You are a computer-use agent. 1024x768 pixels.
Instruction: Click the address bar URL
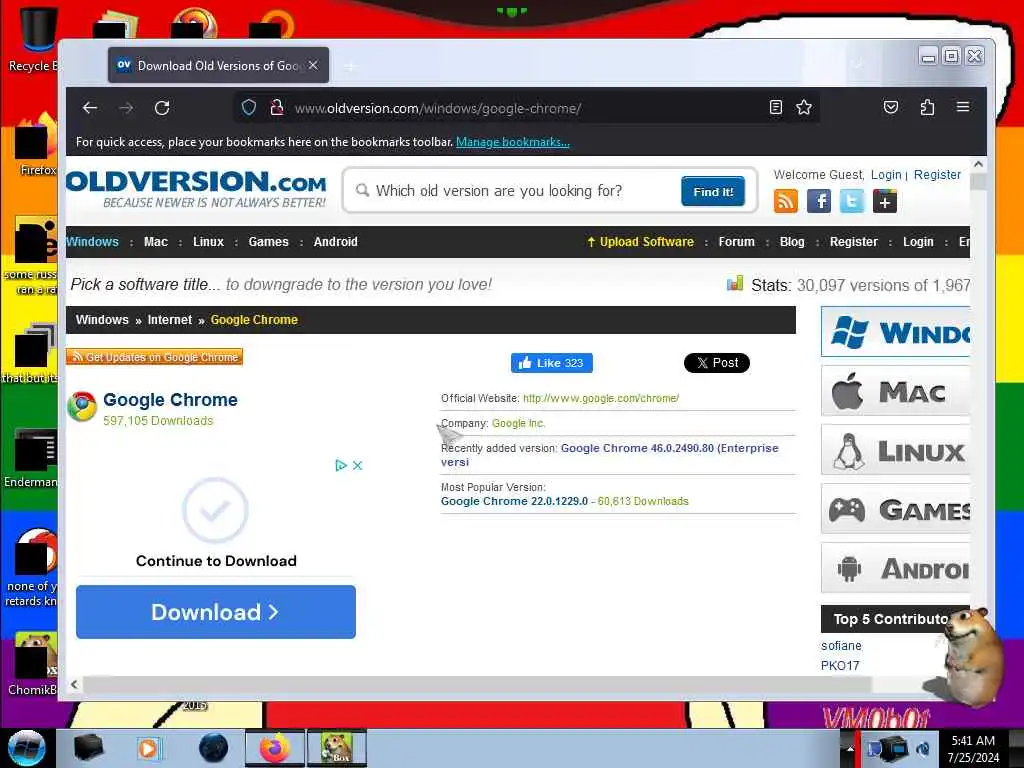[438, 108]
